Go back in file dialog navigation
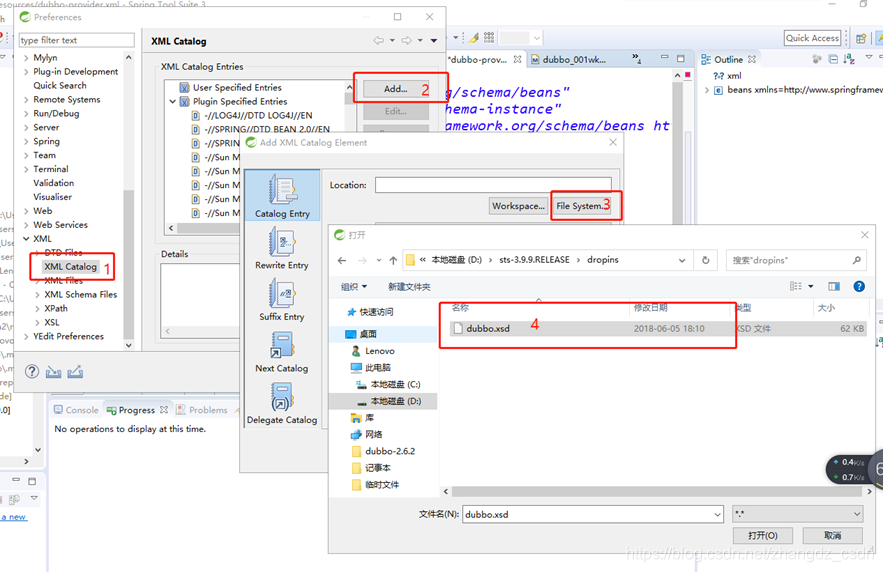The width and height of the screenshot is (883, 572). (x=342, y=260)
